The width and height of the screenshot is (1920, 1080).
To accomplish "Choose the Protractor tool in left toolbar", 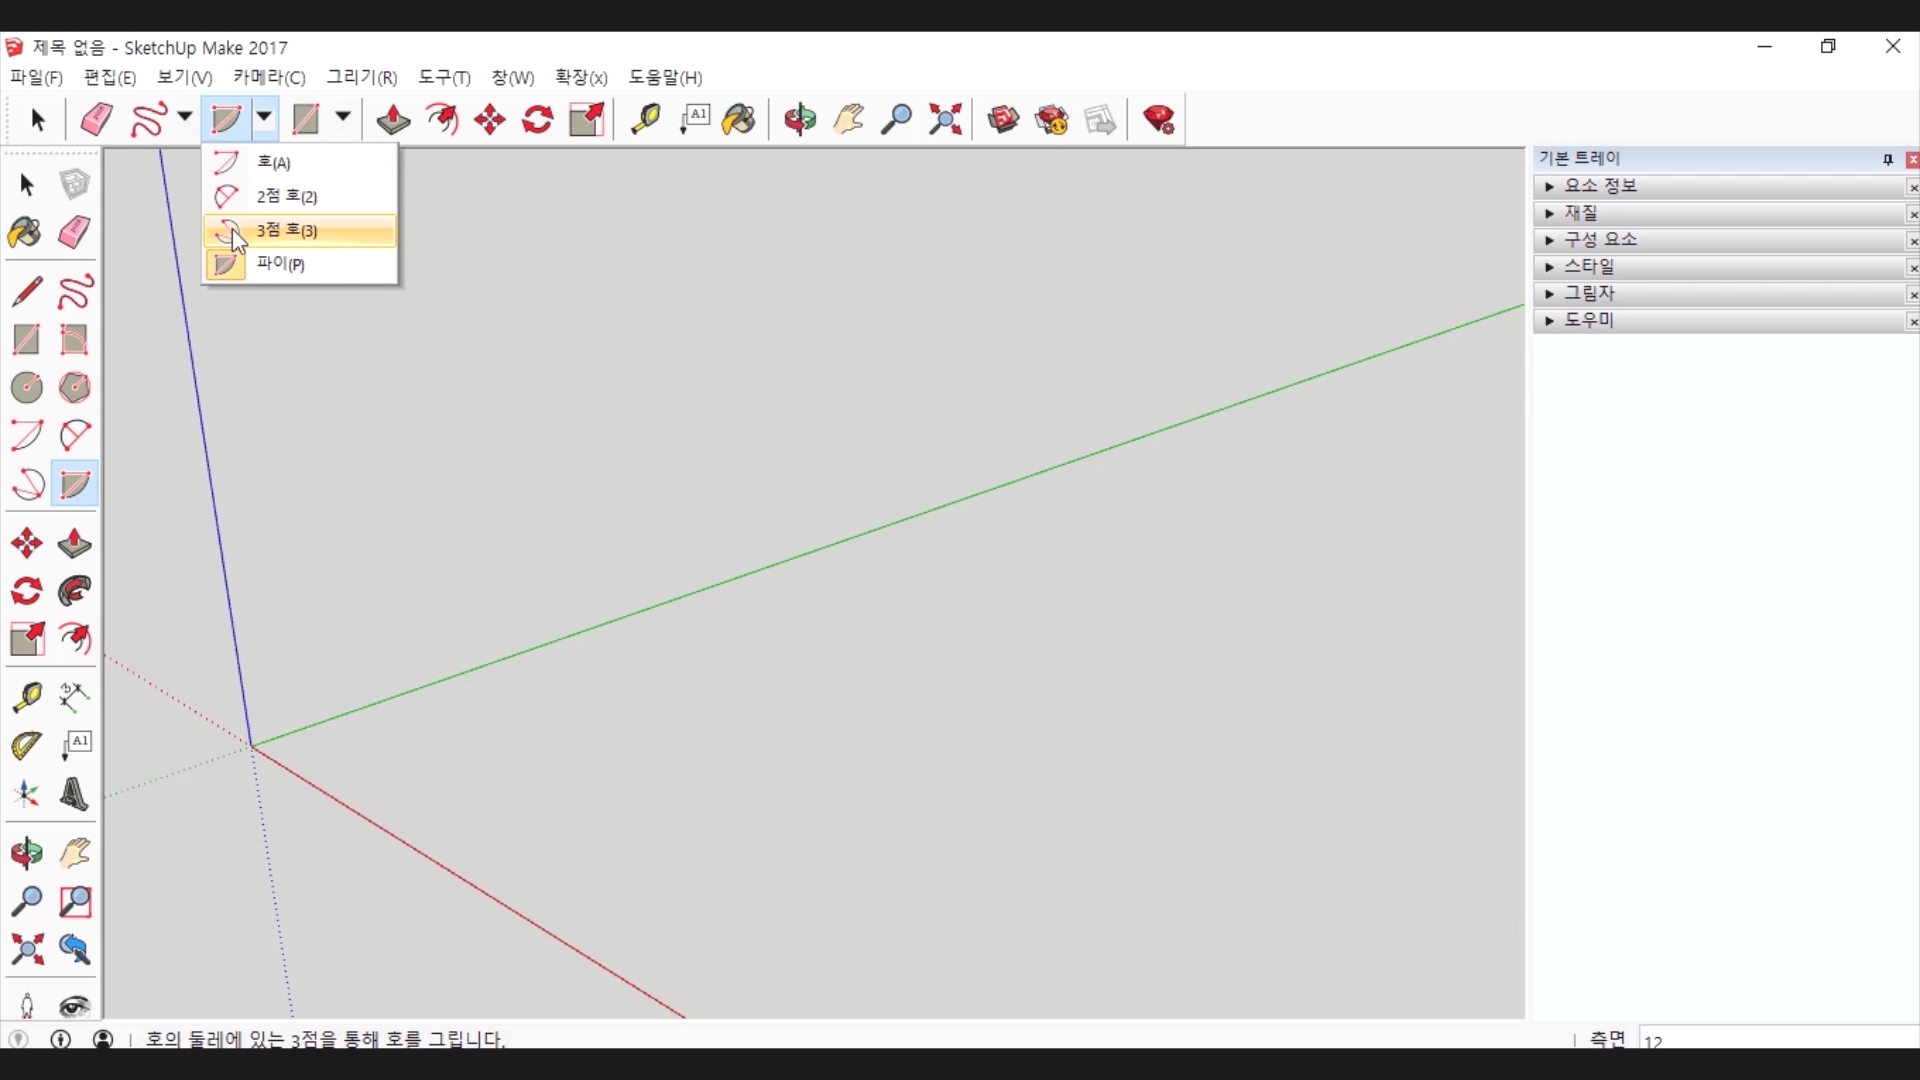I will point(26,745).
